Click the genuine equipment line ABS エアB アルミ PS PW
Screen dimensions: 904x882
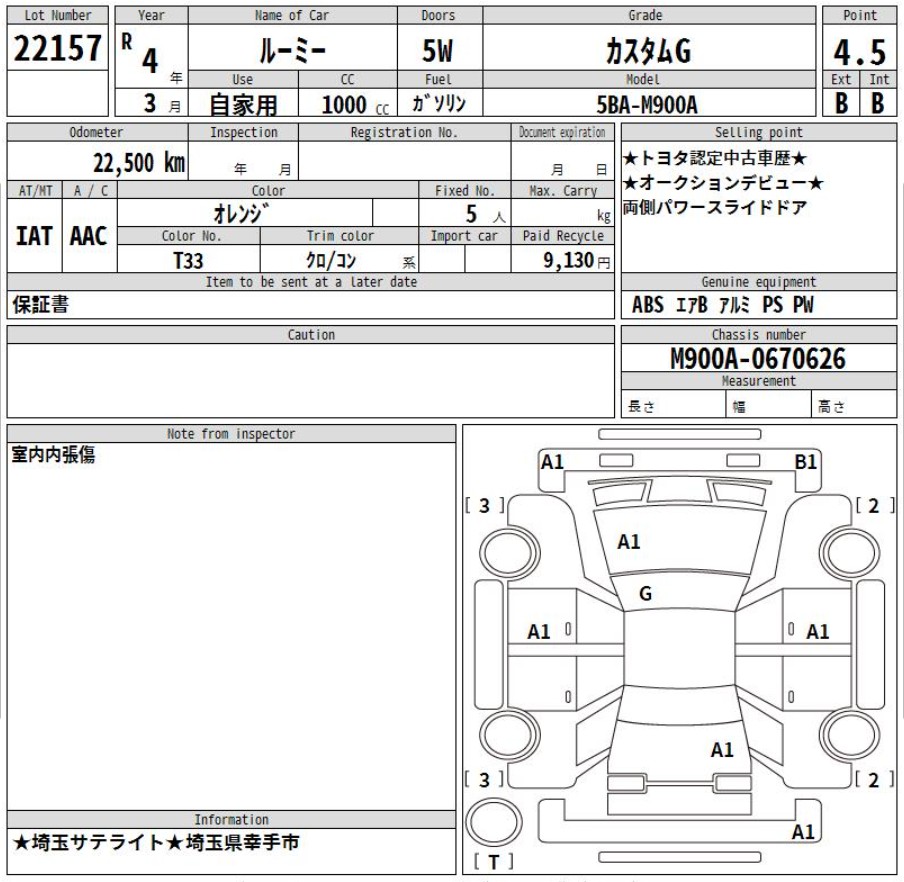point(722,304)
